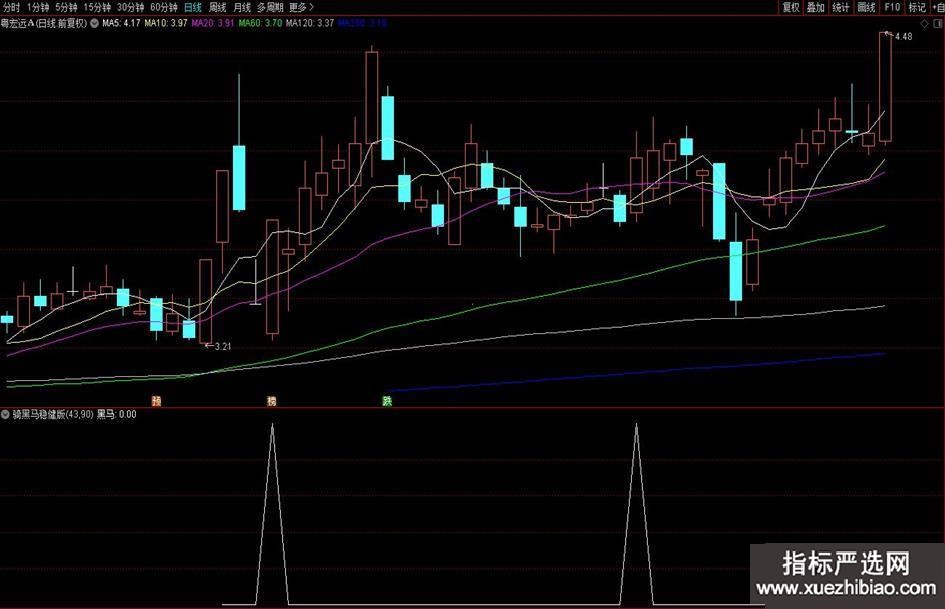Open the 画线 drawing tools
The image size is (945, 609).
[866, 7]
